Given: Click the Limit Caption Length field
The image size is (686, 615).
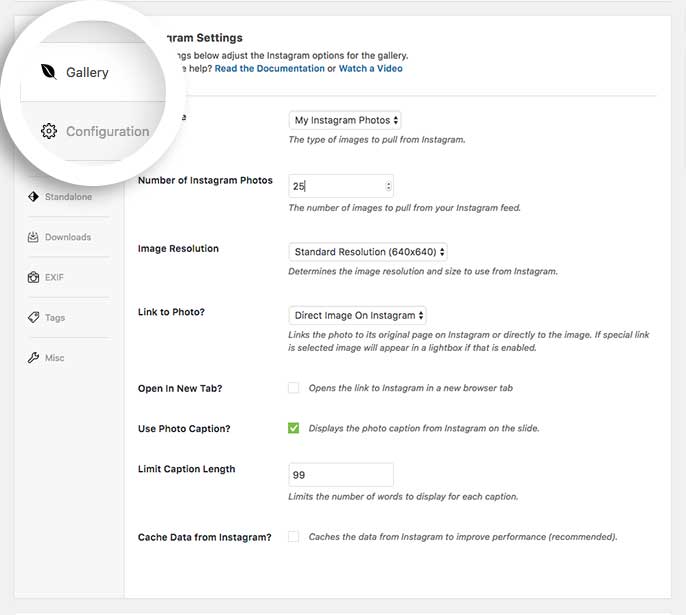Looking at the screenshot, I should (x=341, y=475).
